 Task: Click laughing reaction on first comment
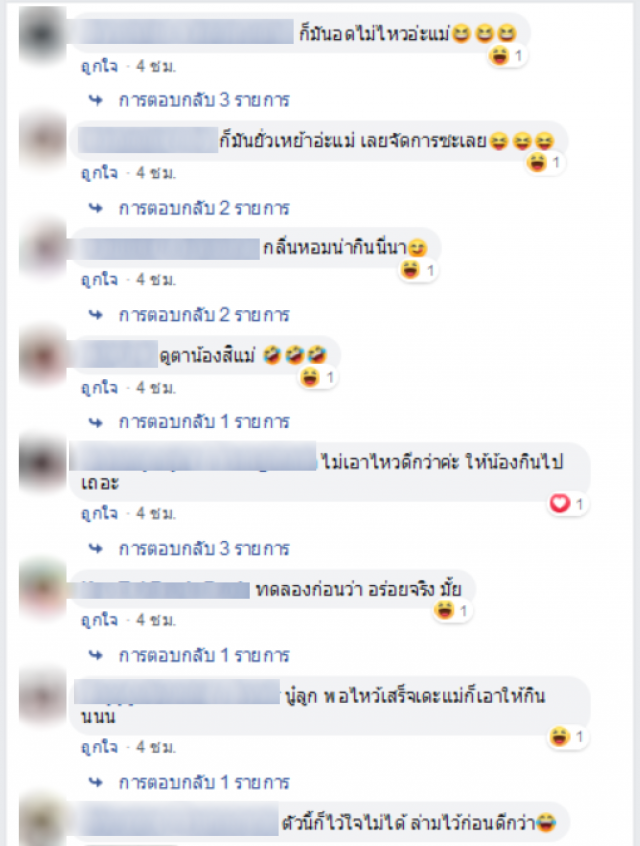click(507, 55)
